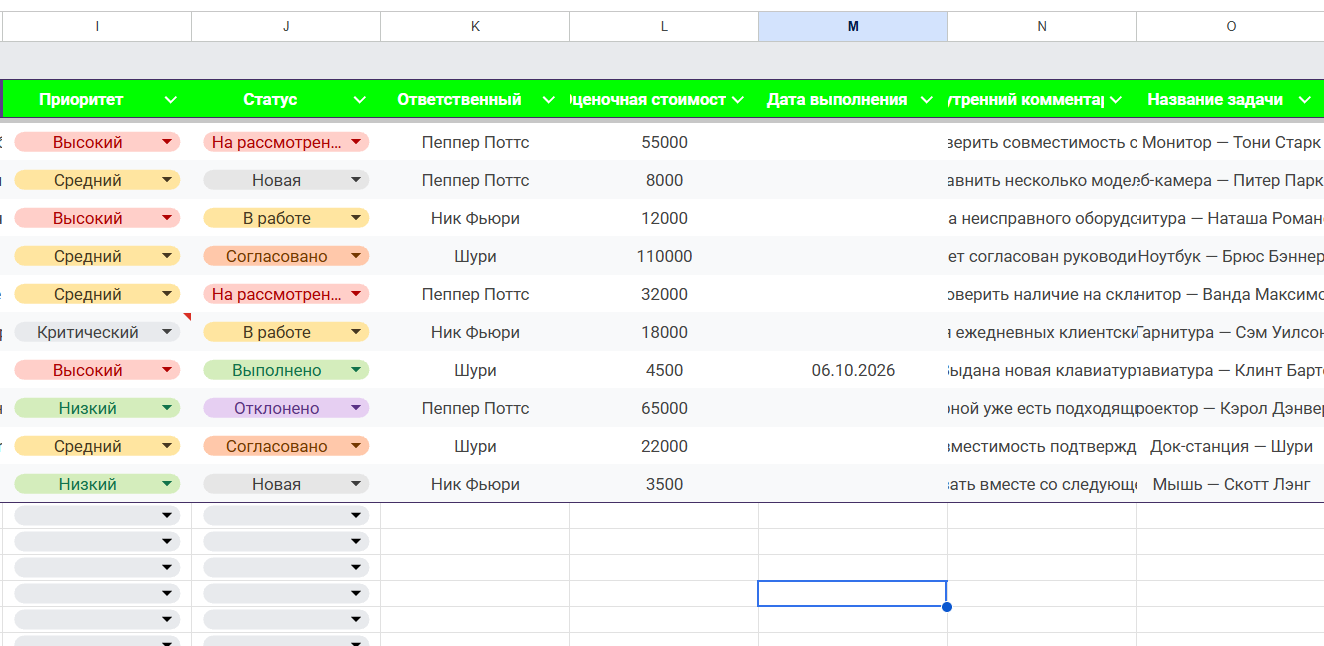1324x646 pixels.
Task: Open the Высокий priority chip in the 55000 row
Action: (97, 143)
